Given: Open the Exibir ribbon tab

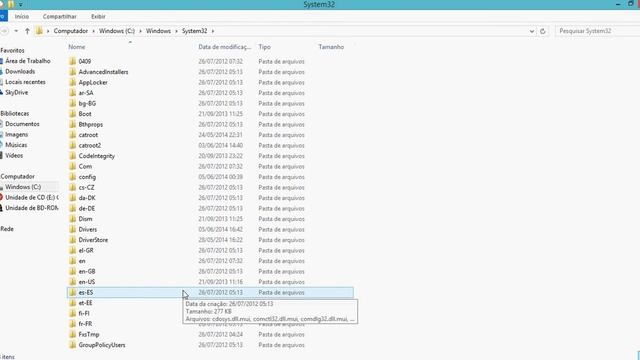Looking at the screenshot, I should point(98,16).
